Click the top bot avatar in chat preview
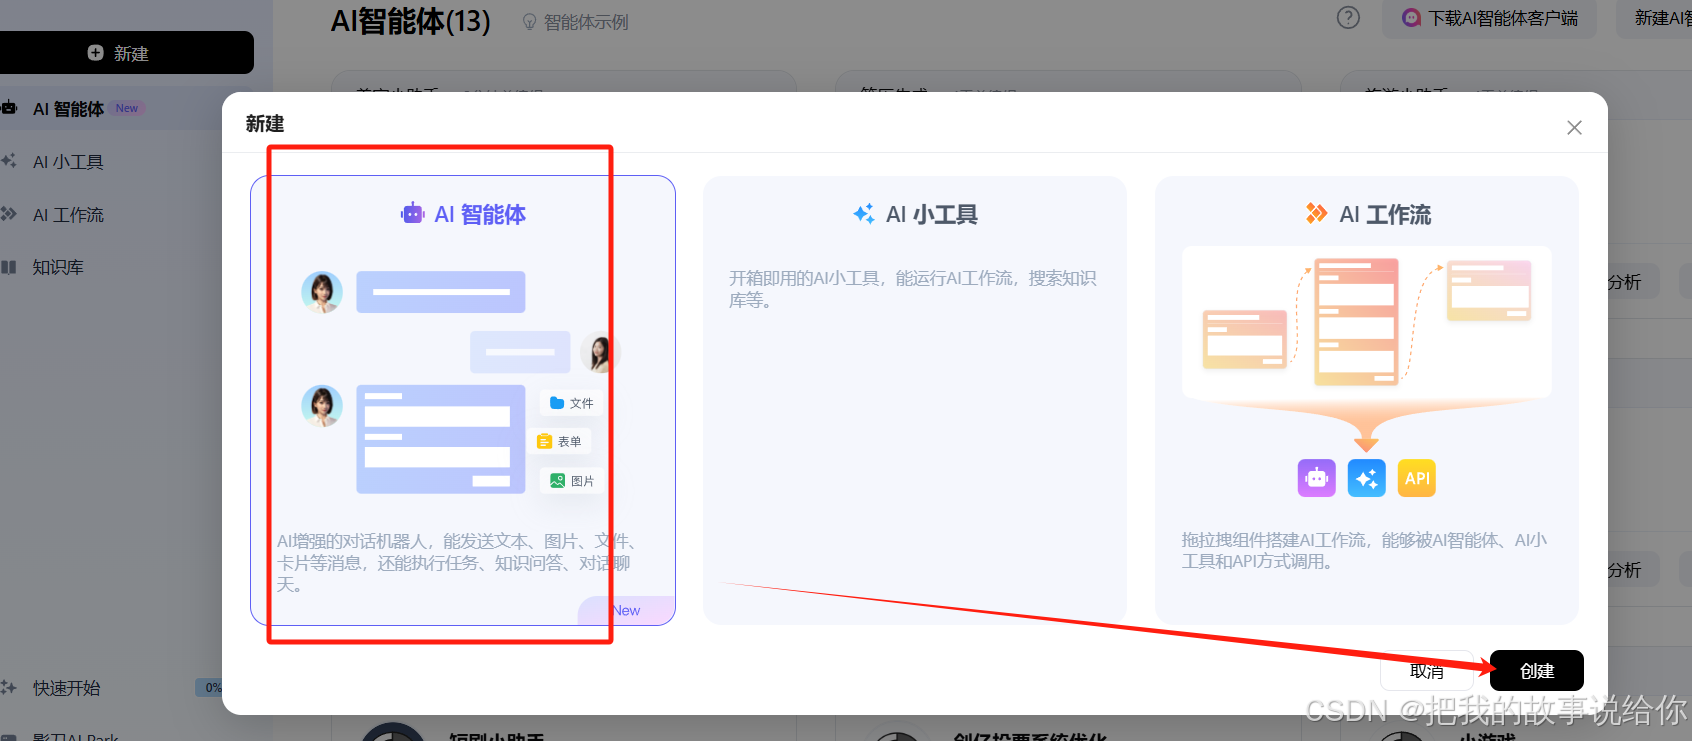This screenshot has width=1692, height=741. pyautogui.click(x=322, y=292)
